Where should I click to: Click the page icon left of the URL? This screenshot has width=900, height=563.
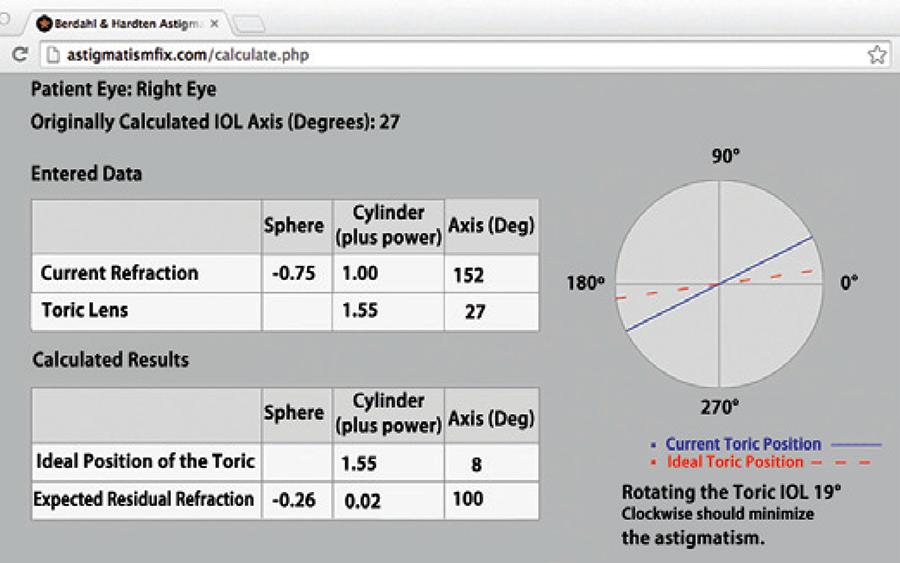[x=50, y=55]
